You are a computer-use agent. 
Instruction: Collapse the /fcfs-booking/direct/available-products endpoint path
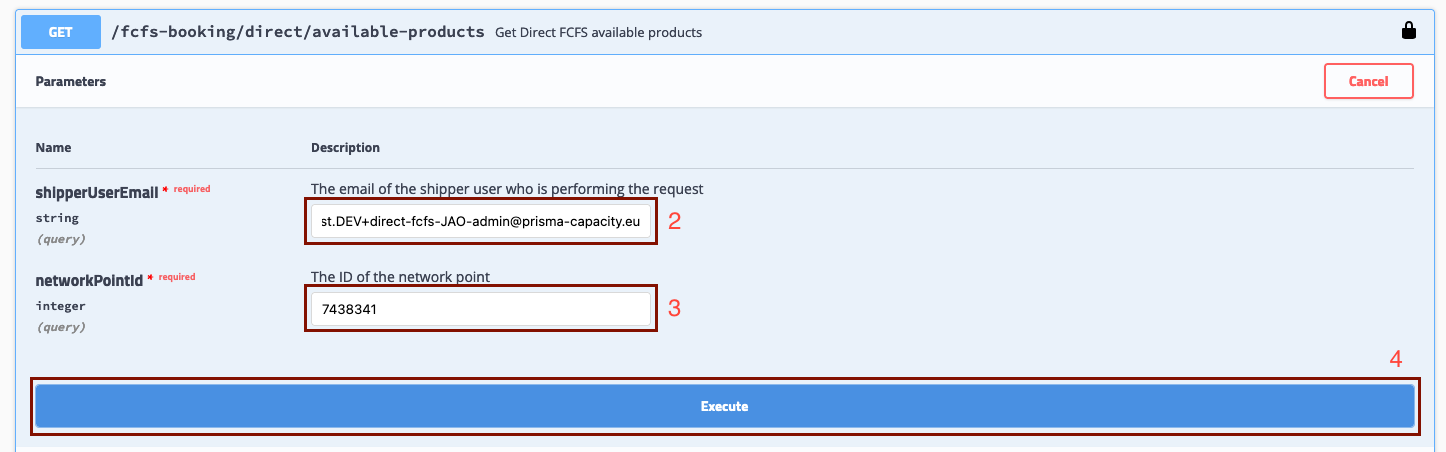tap(298, 32)
